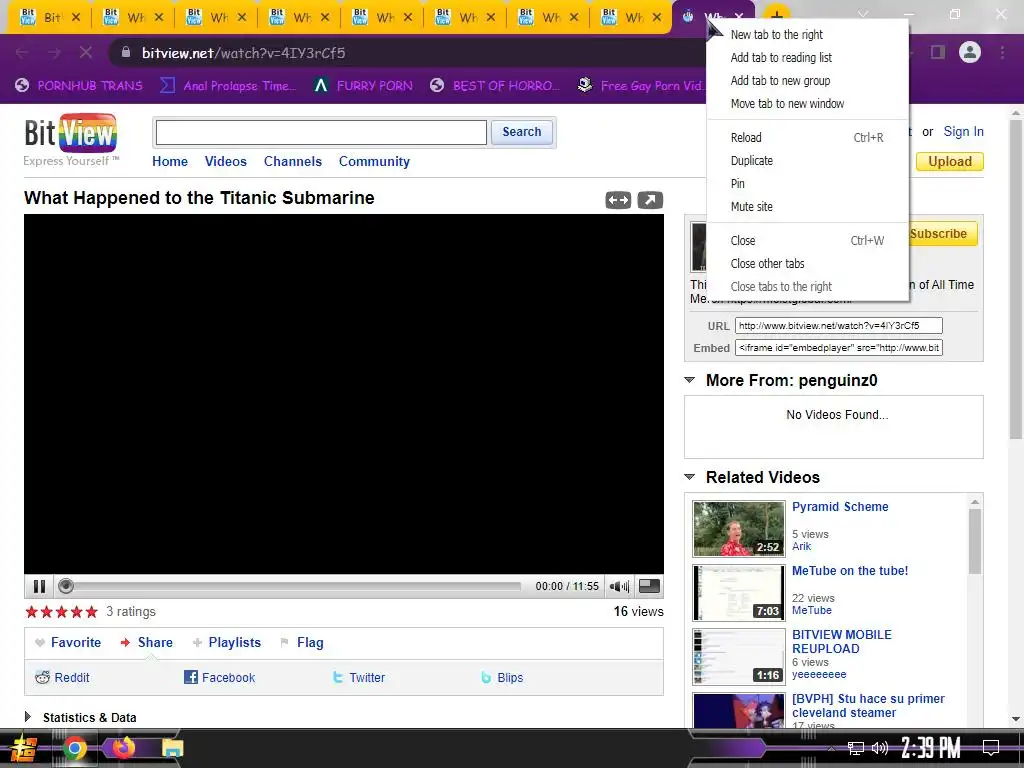The image size is (1024, 768).
Task: Click the video volume speaker icon
Action: click(x=618, y=586)
